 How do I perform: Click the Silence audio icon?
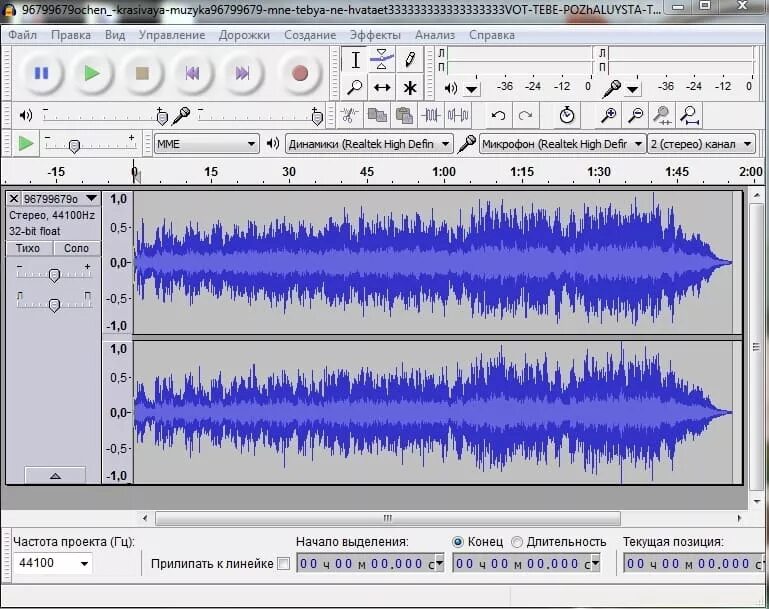click(458, 115)
